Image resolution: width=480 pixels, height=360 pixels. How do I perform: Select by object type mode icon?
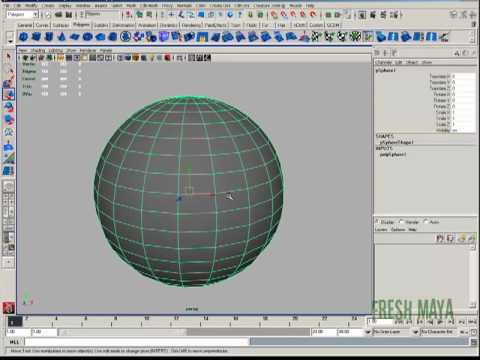pyautogui.click(x=139, y=15)
